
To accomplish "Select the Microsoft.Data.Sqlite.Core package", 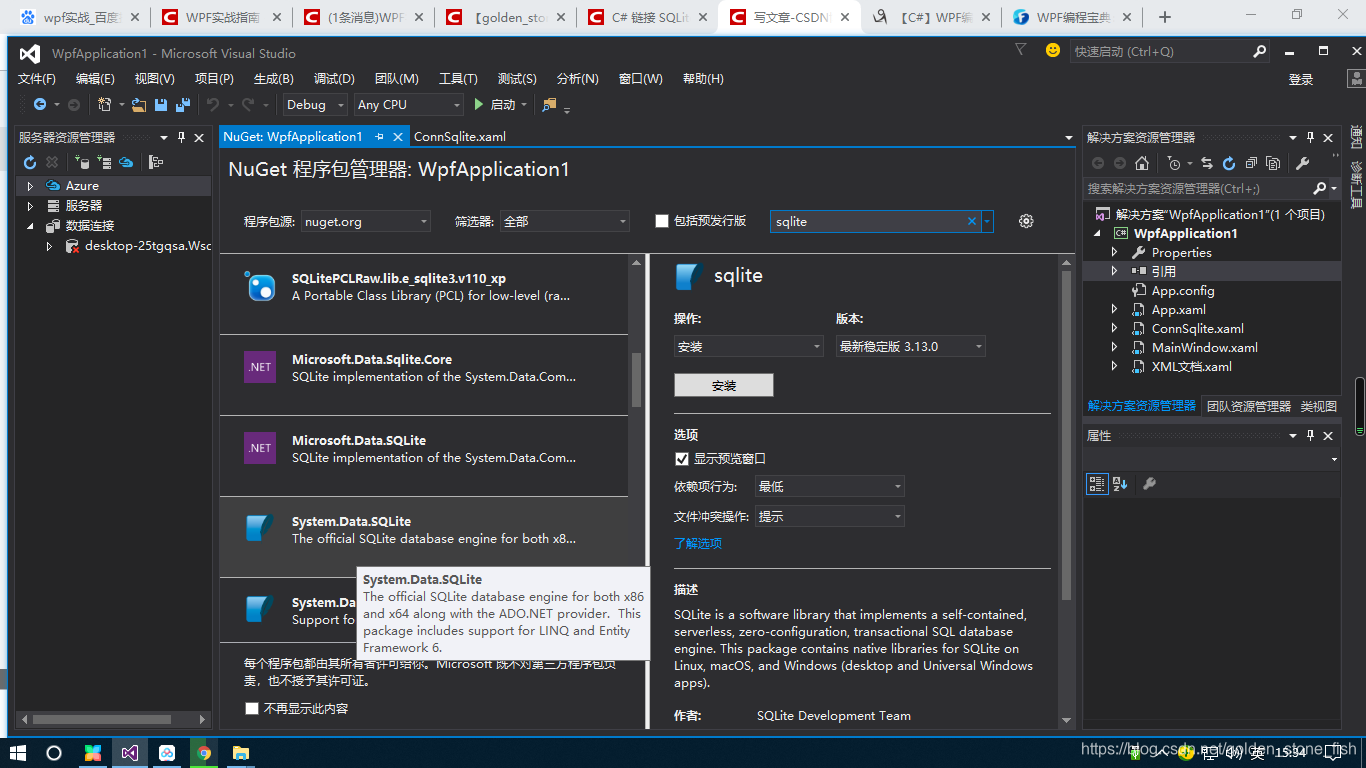I will [424, 375].
